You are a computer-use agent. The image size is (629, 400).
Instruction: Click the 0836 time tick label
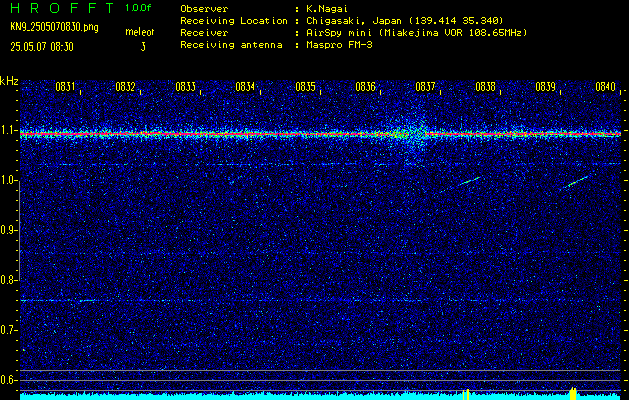click(365, 87)
